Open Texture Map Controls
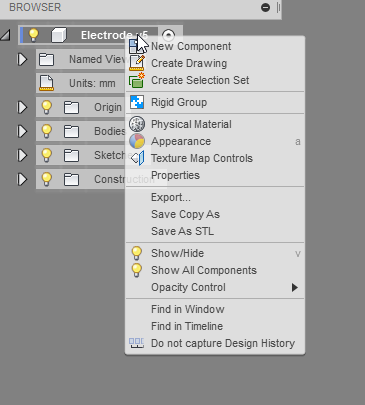The width and height of the screenshot is (365, 405). point(215,158)
